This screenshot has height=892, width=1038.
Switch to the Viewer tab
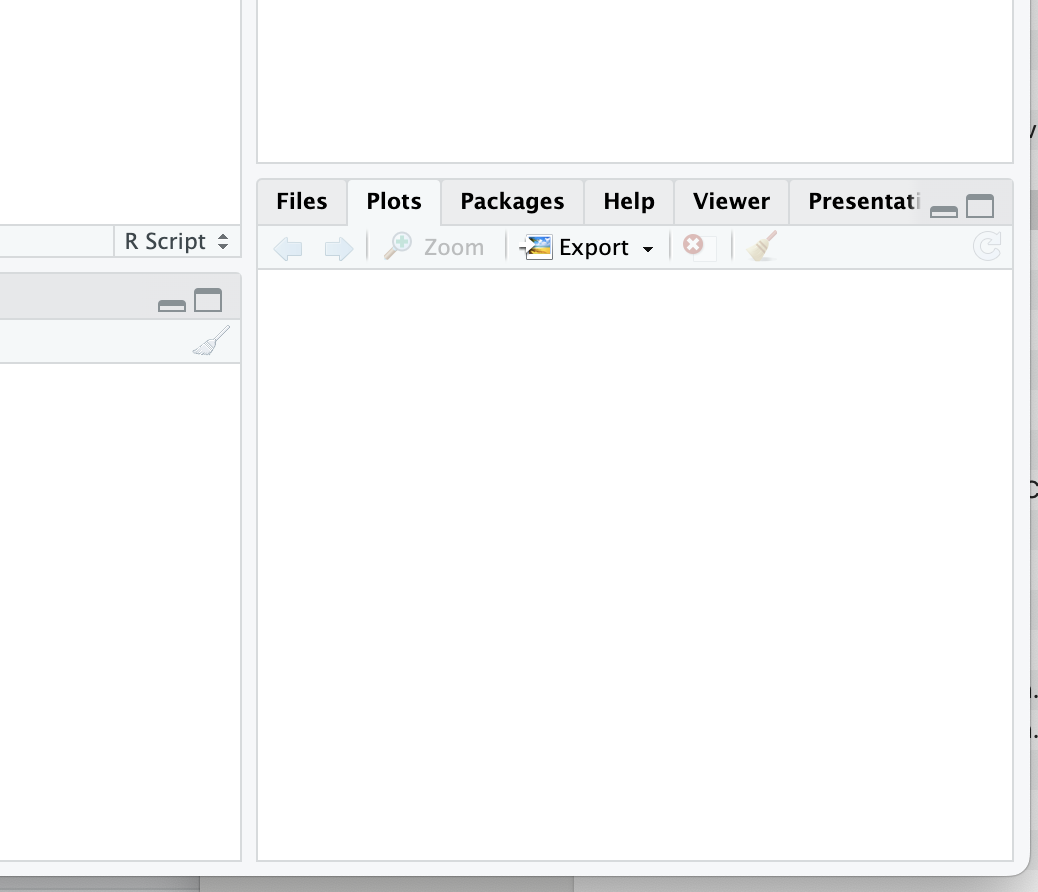731,202
